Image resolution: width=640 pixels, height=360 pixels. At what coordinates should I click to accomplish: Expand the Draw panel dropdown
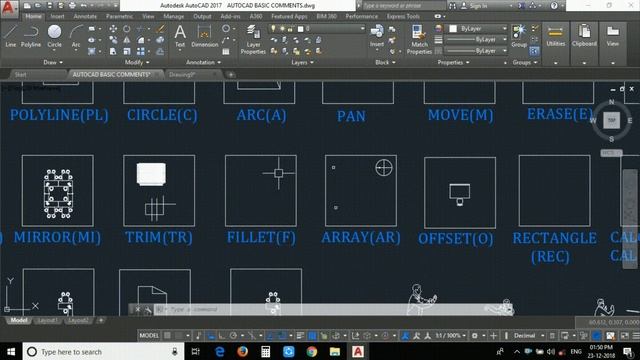[x=53, y=62]
